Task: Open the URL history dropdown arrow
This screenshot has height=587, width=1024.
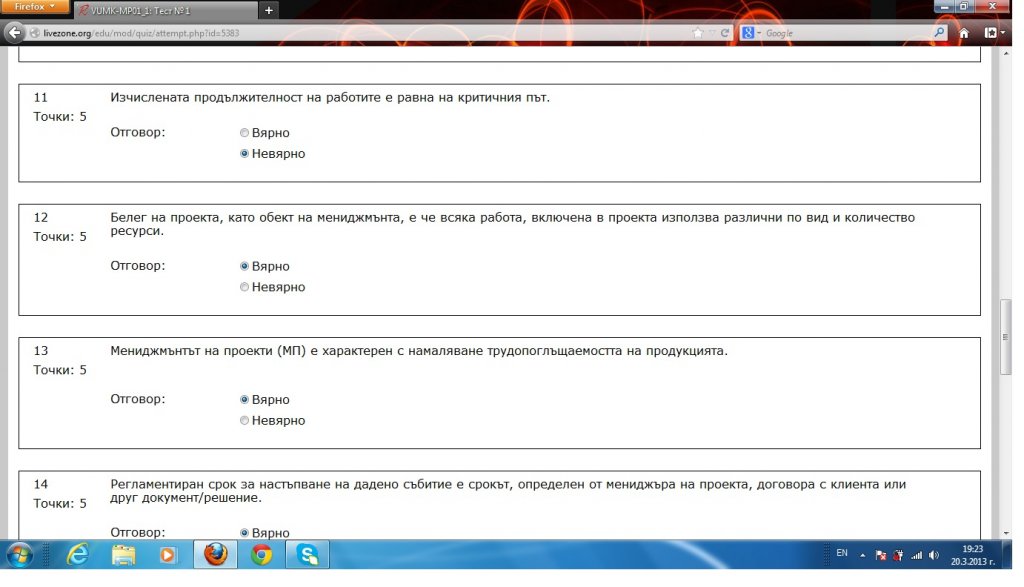Action: pyautogui.click(x=712, y=33)
